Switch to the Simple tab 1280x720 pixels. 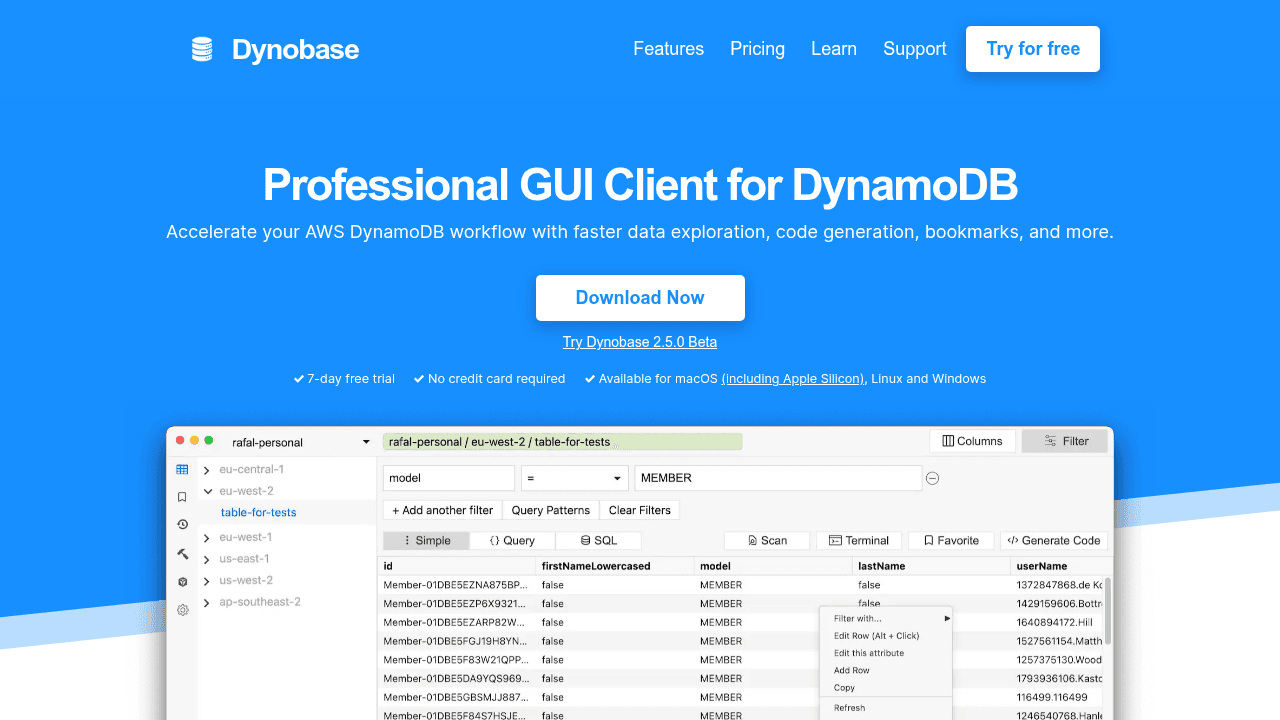tap(426, 540)
